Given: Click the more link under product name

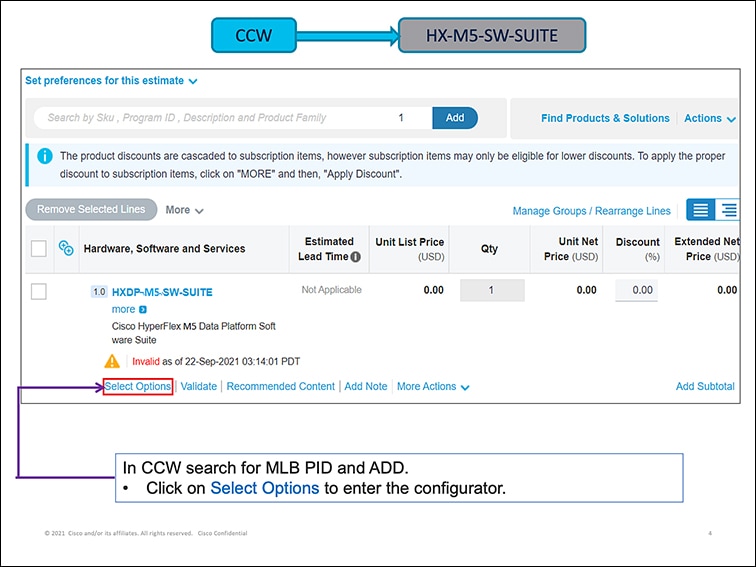Looking at the screenshot, I should click(x=123, y=310).
